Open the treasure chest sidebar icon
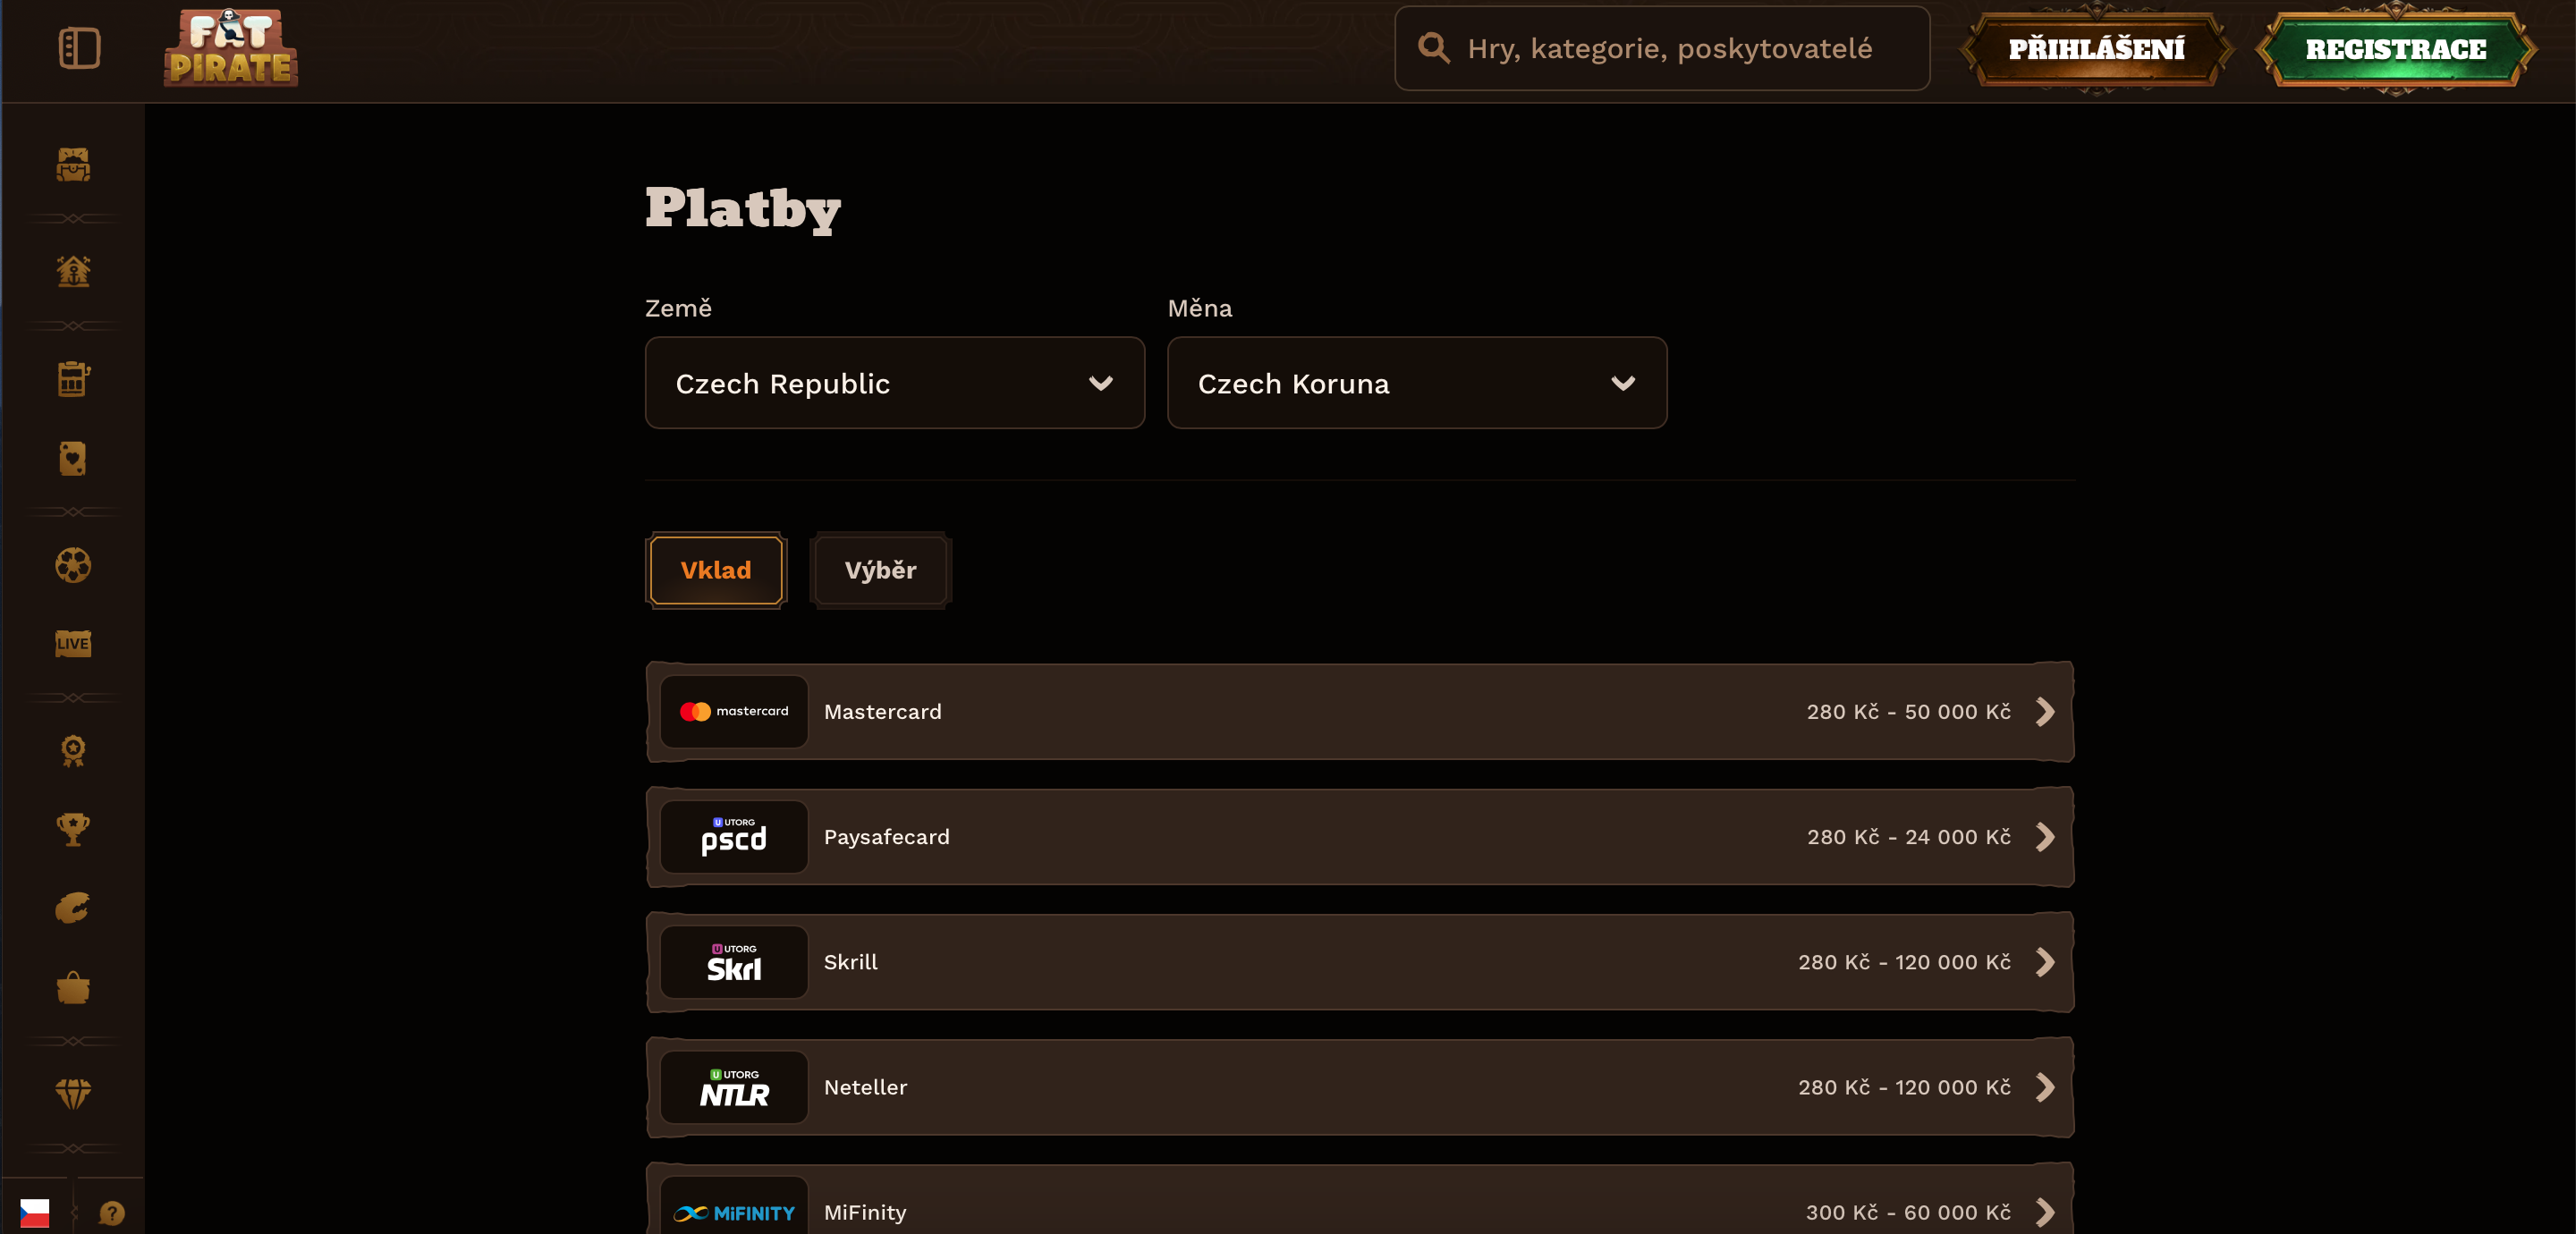This screenshot has width=2576, height=1234. coord(73,165)
